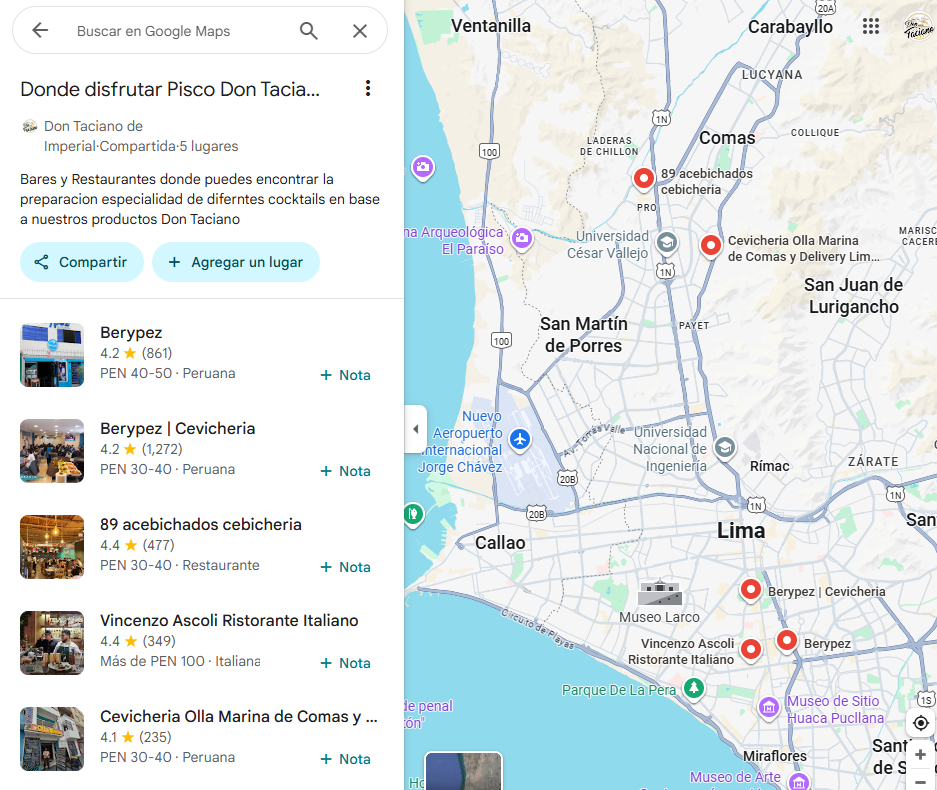This screenshot has width=937, height=790.
Task: Click 'Don Taciano de Imperial' list owner
Action: tap(93, 136)
